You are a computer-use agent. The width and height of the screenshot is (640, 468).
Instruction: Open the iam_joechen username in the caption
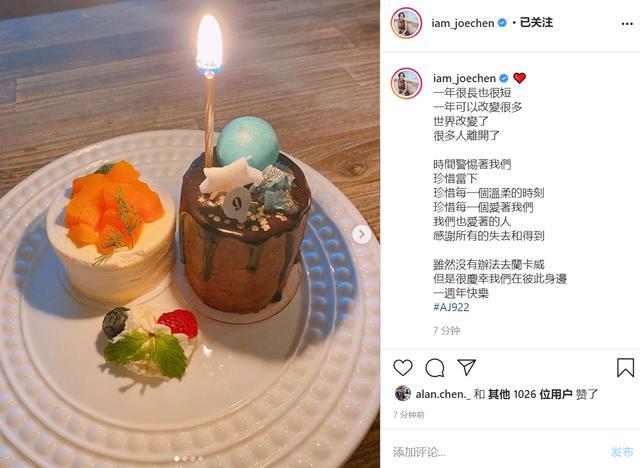pyautogui.click(x=464, y=78)
